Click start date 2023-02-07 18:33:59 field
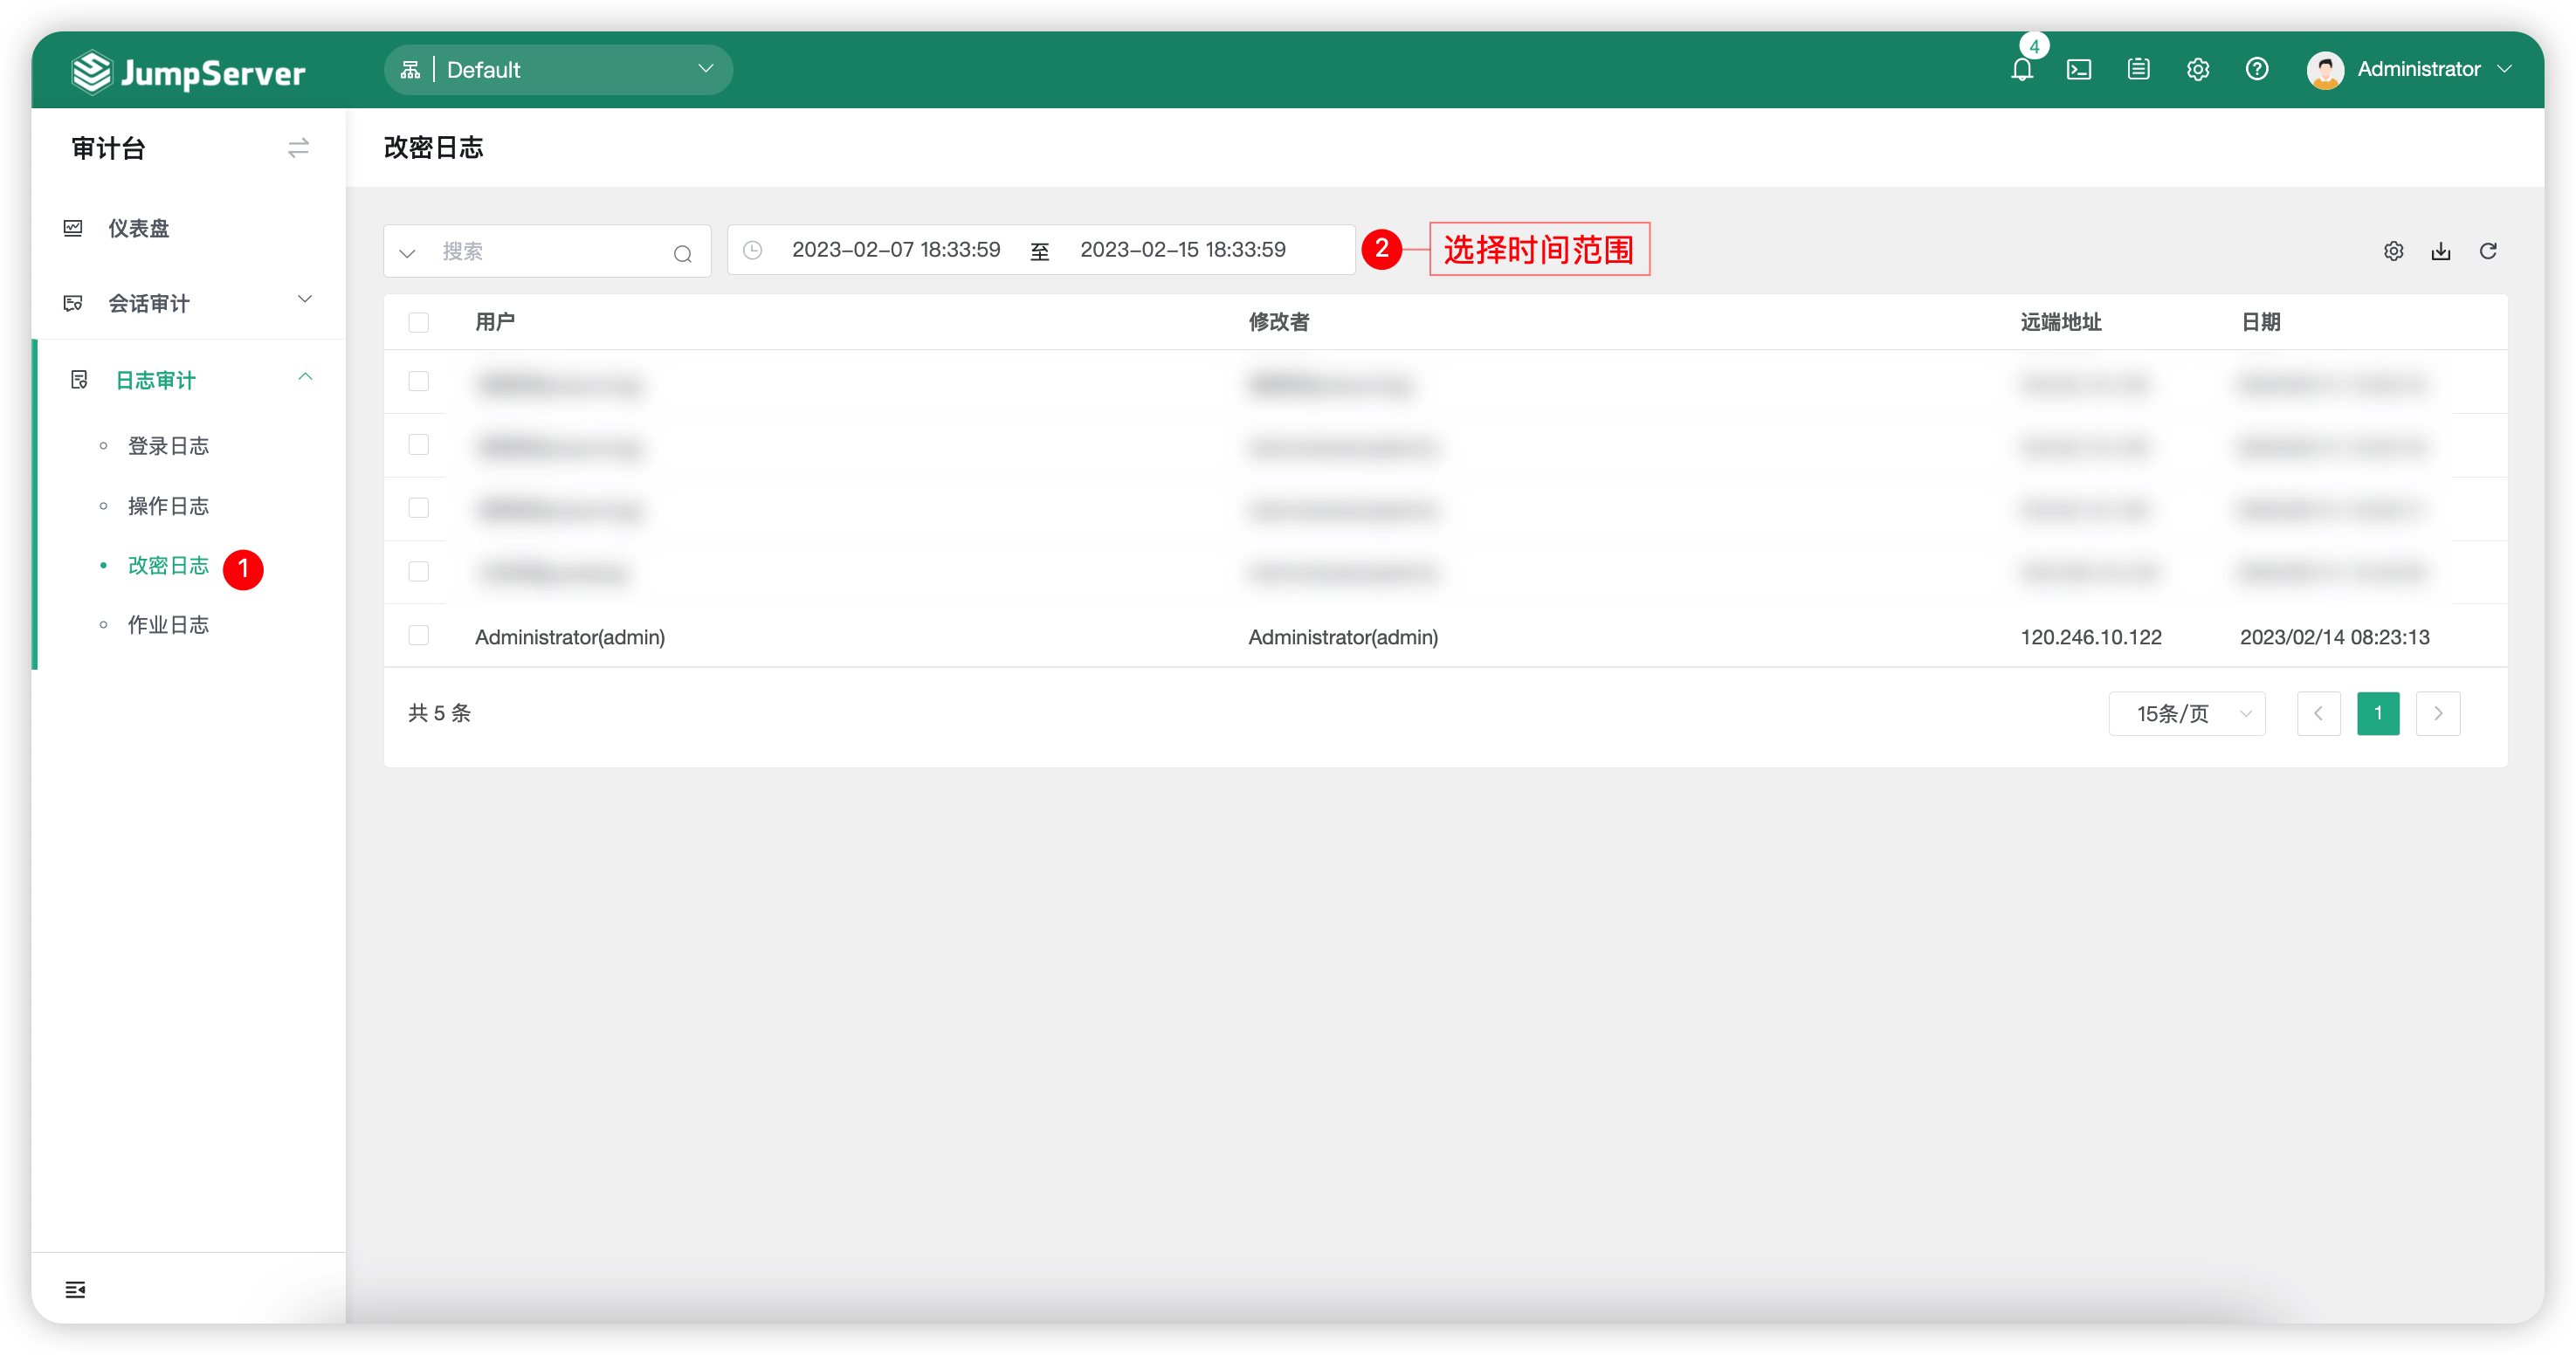Screen dimensions: 2576x1355 tap(896, 250)
